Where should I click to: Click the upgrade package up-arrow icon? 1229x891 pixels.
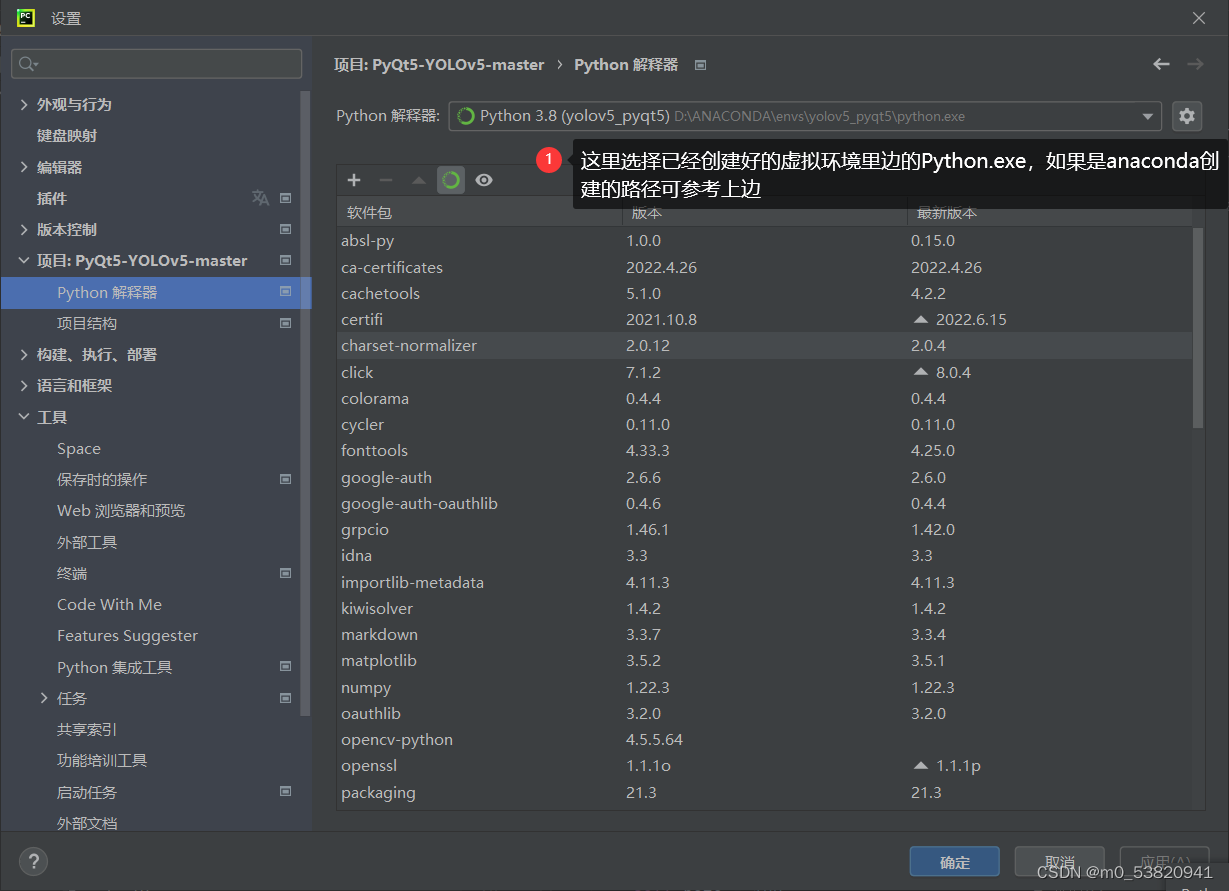click(419, 180)
